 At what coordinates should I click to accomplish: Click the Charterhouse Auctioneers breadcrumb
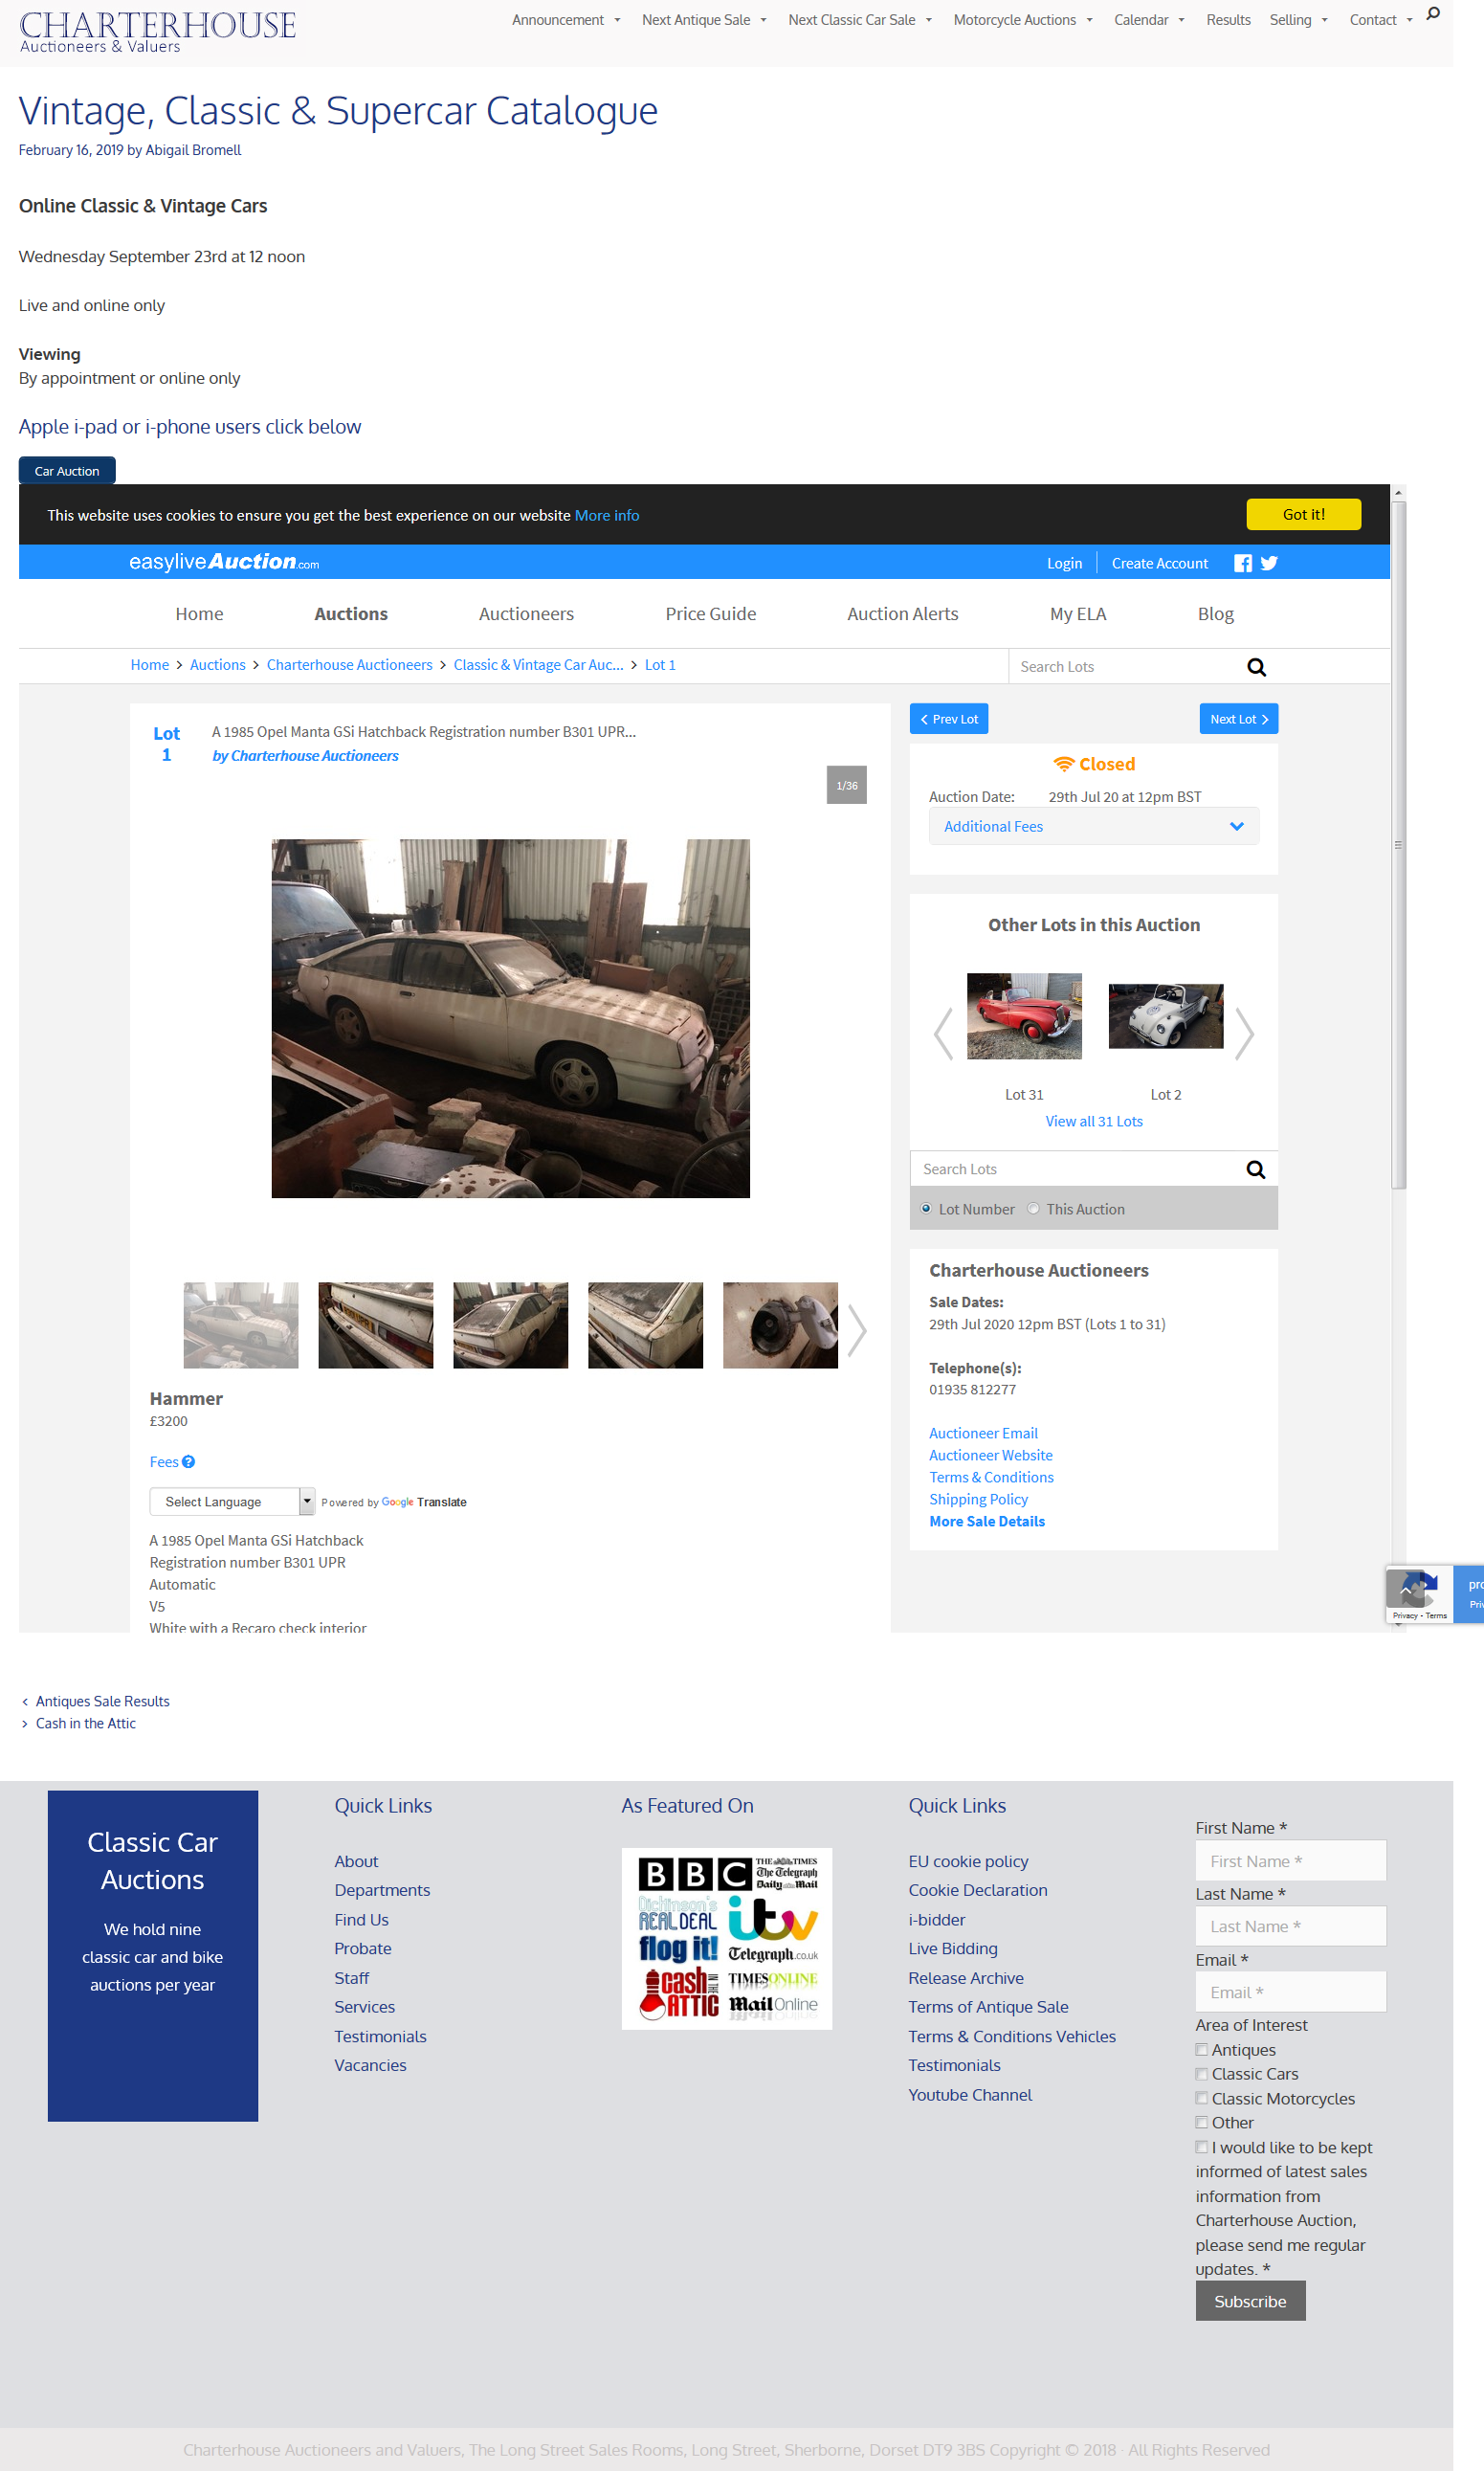coord(349,665)
